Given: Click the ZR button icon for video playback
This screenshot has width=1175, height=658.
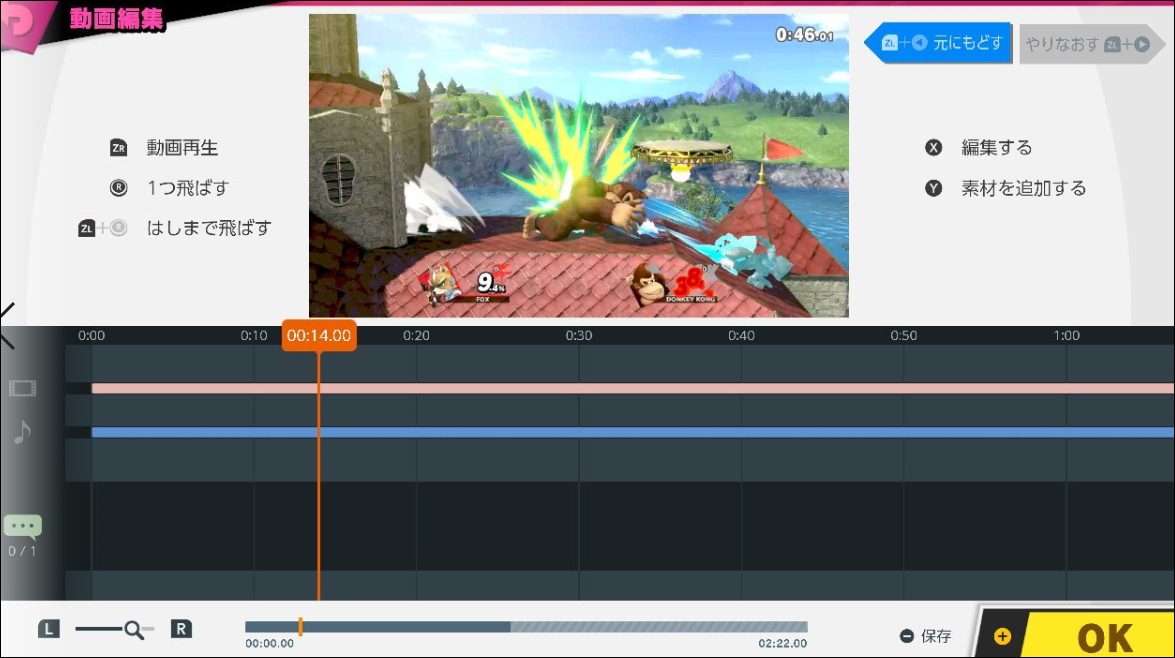Looking at the screenshot, I should point(118,148).
